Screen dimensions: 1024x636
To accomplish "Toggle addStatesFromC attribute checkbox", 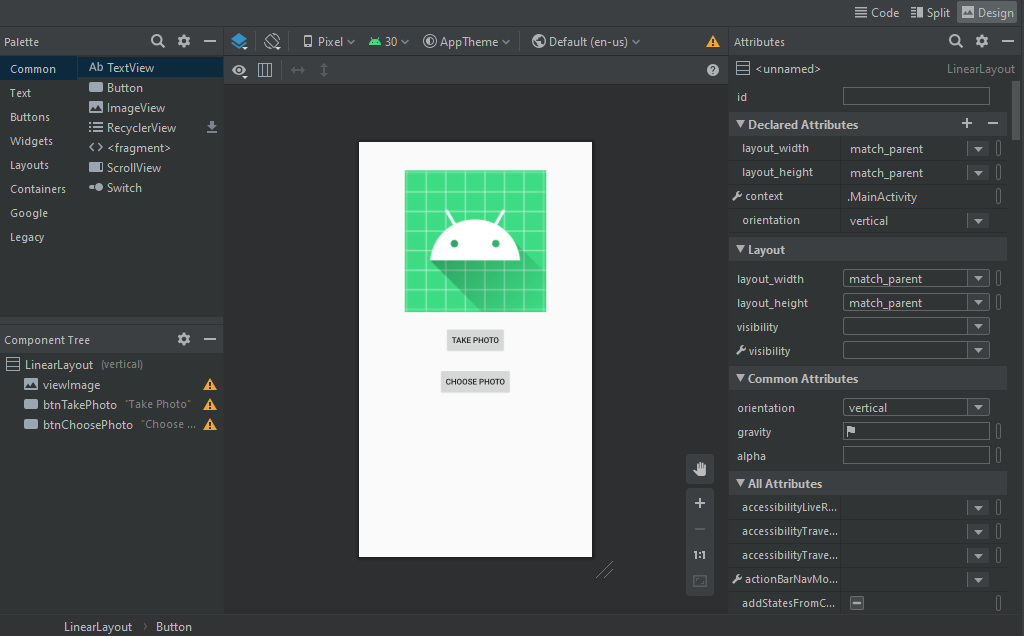I will point(856,602).
